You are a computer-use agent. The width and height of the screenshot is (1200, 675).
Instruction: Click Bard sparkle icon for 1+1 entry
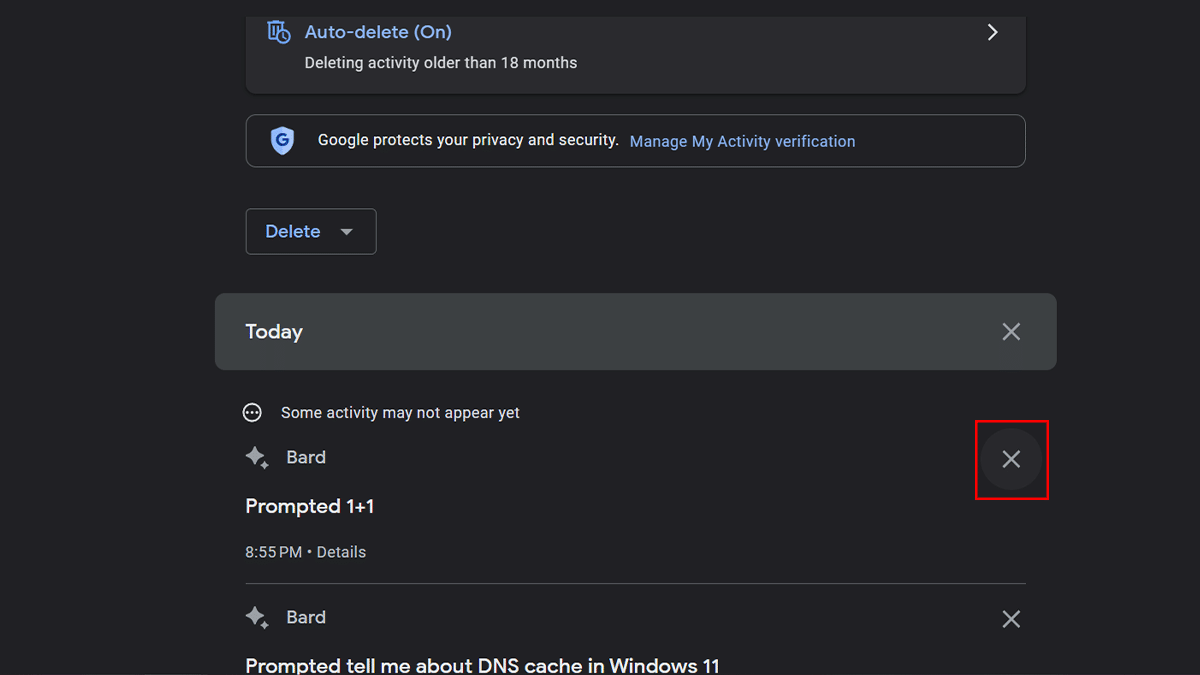tap(257, 458)
